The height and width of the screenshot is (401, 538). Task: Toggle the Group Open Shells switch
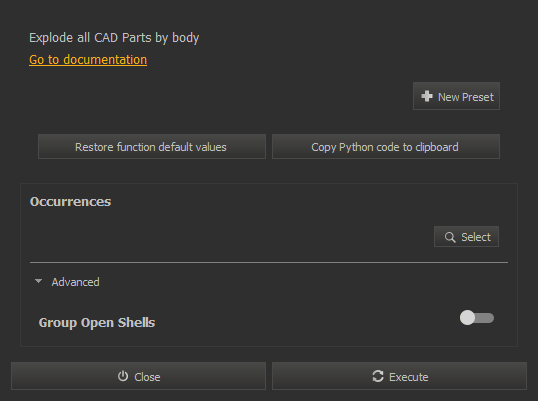click(x=477, y=318)
